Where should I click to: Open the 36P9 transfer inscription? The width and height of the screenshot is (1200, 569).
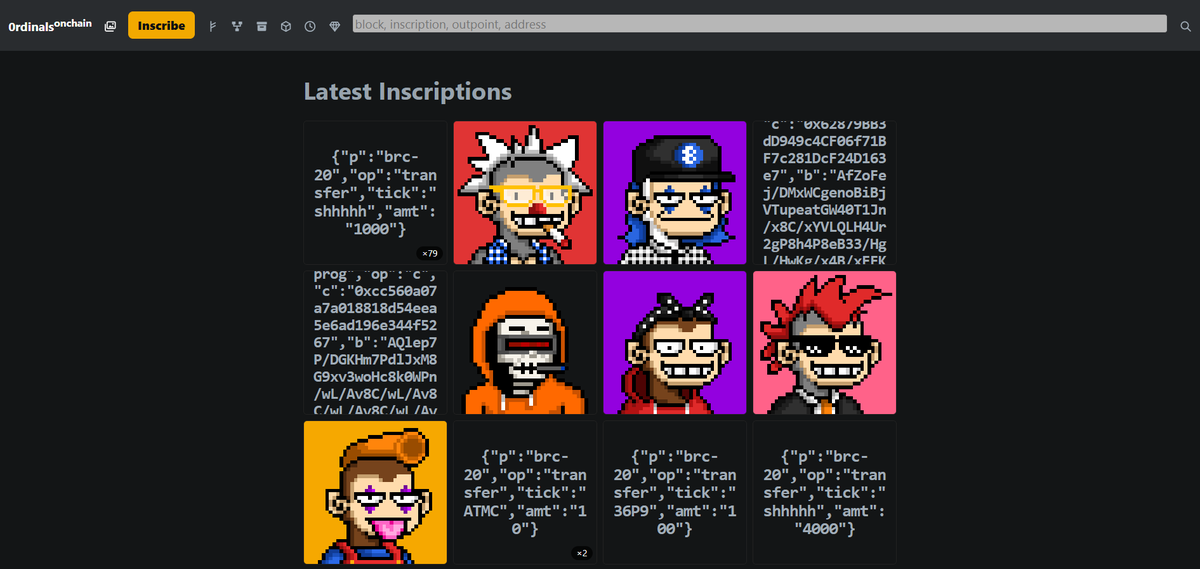click(x=675, y=492)
